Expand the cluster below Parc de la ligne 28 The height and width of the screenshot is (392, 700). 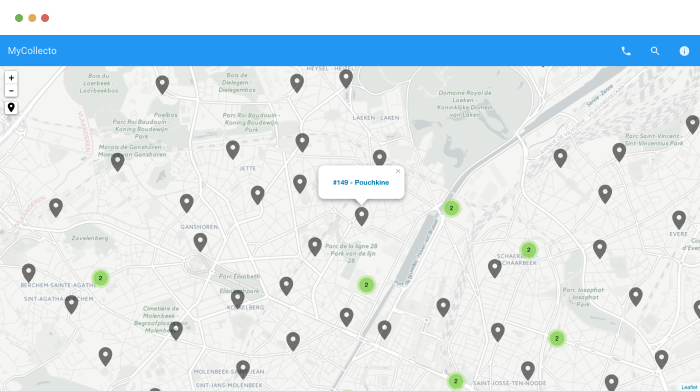click(366, 285)
